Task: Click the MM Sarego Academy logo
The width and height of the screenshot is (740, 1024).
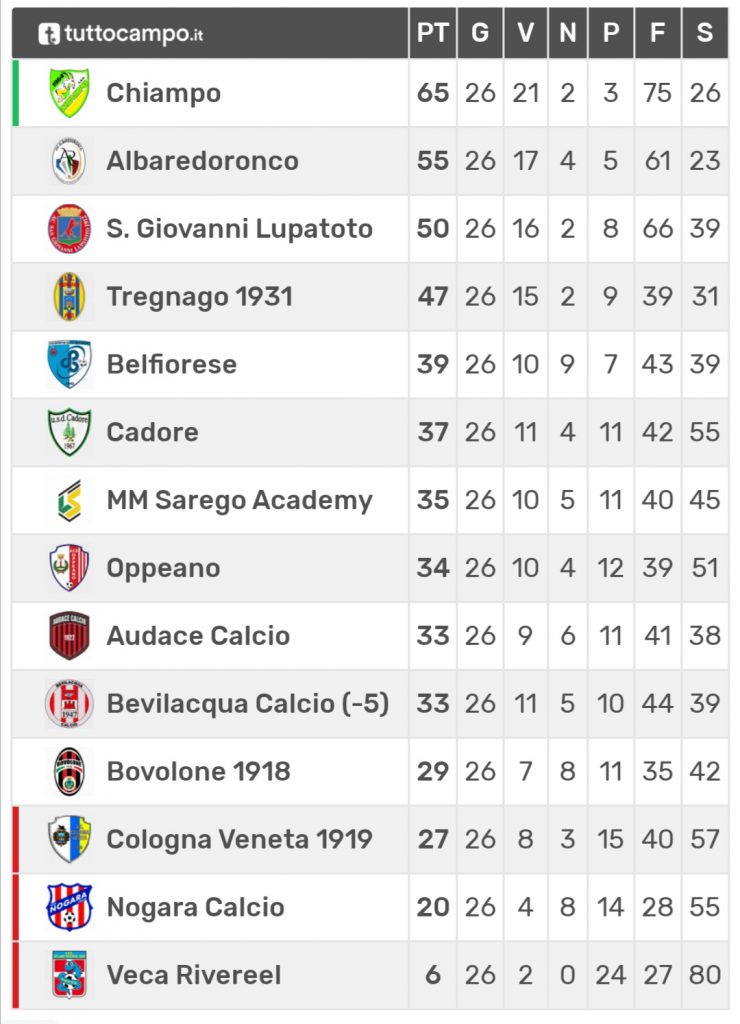Action: coord(69,500)
